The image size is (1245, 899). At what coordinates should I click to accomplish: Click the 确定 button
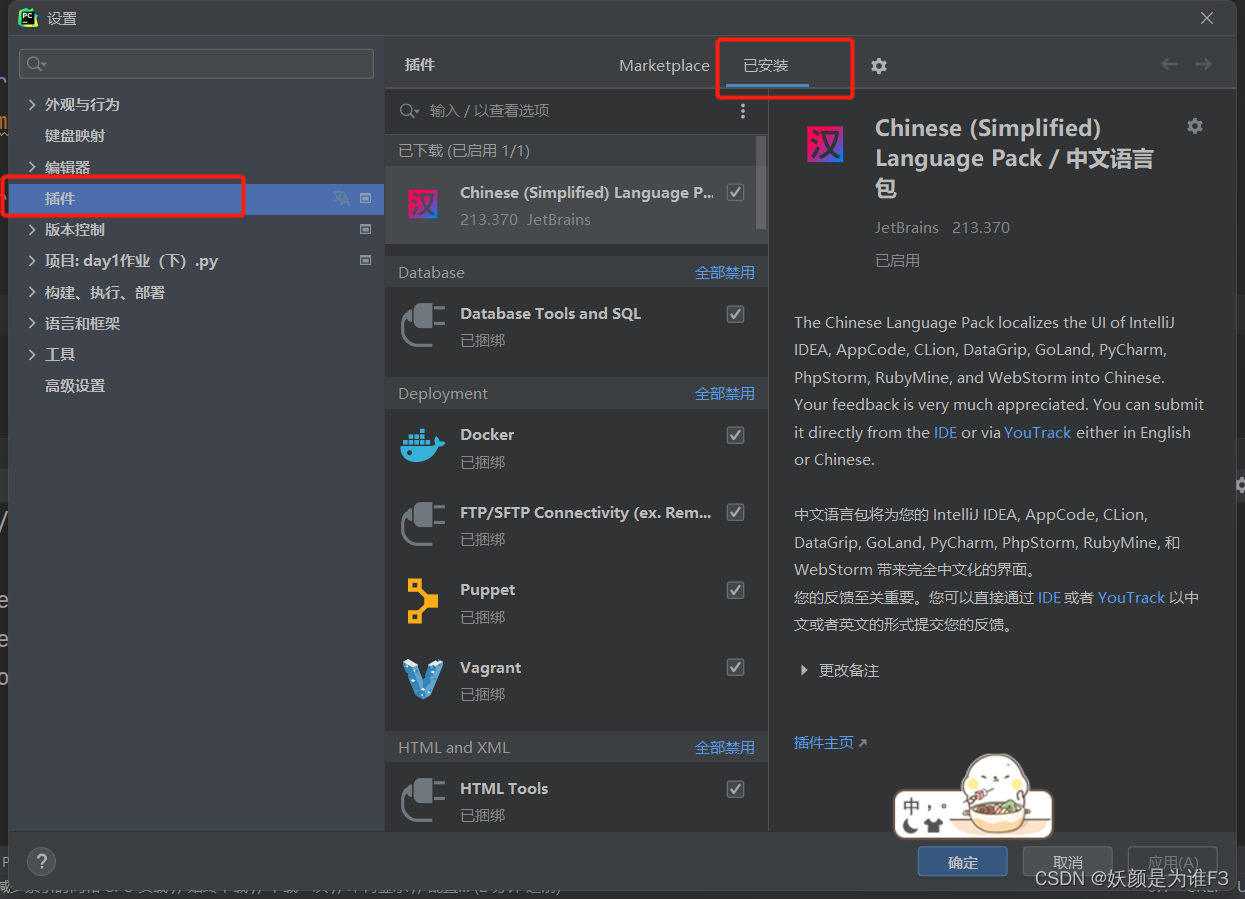pyautogui.click(x=963, y=862)
